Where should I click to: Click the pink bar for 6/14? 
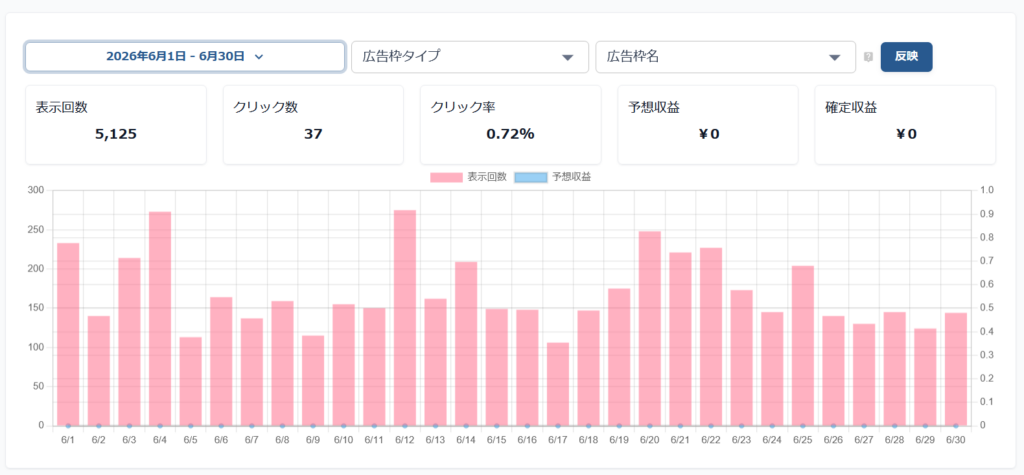coord(466,344)
